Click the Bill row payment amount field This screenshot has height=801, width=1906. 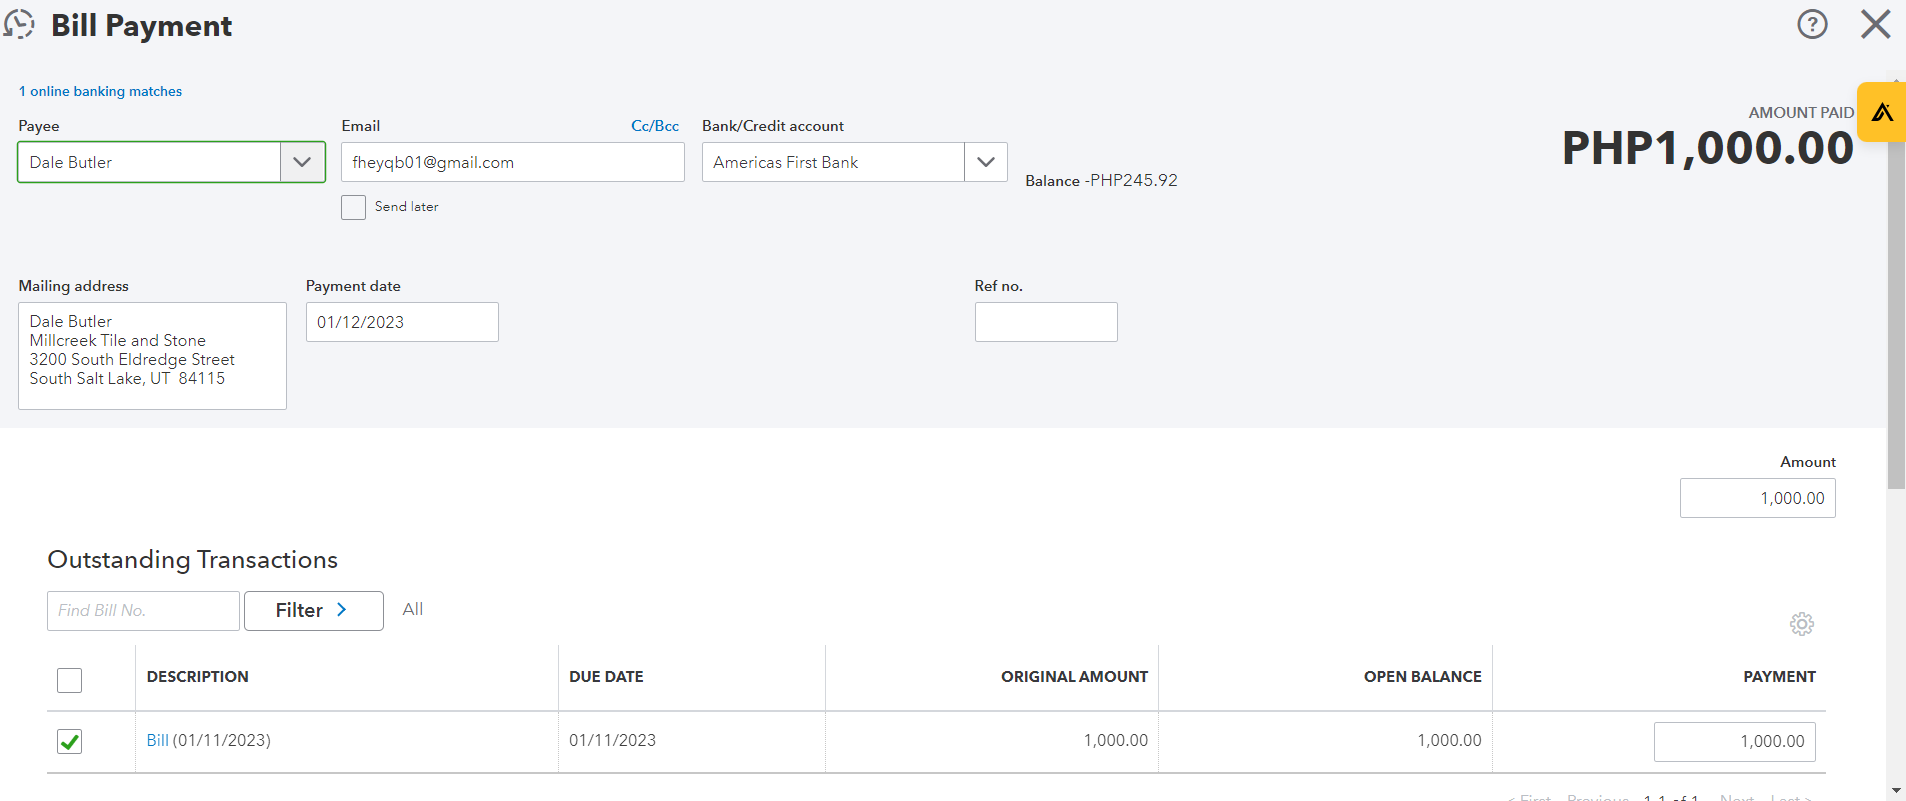[1734, 741]
